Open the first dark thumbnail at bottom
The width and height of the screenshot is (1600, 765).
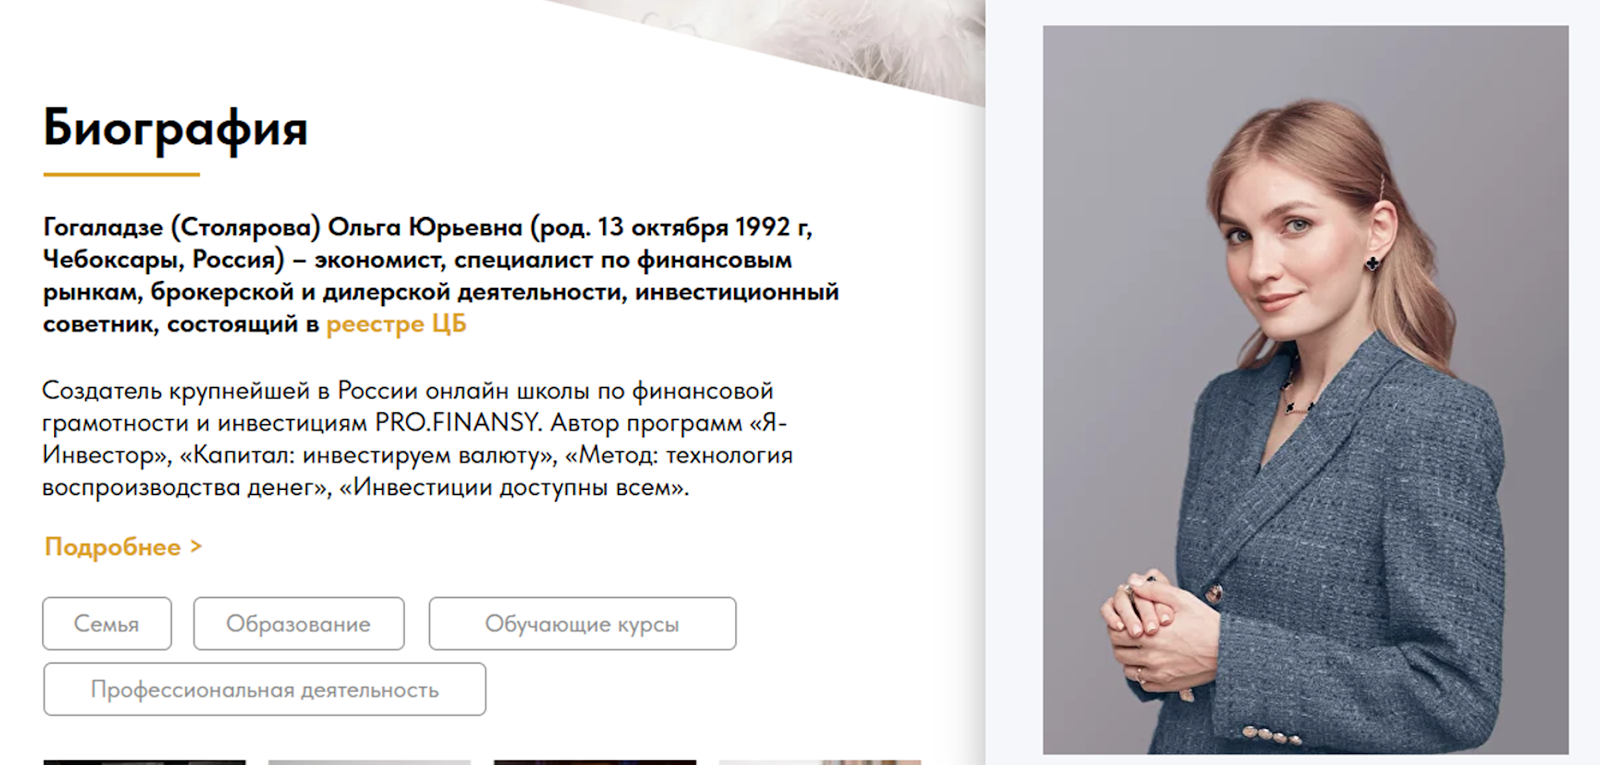point(145,762)
